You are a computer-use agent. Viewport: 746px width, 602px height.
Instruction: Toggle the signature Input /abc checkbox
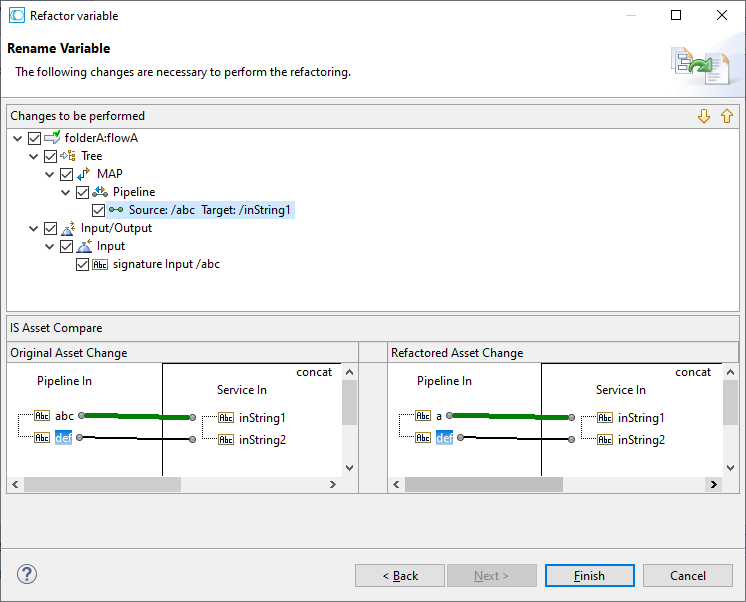(x=83, y=265)
